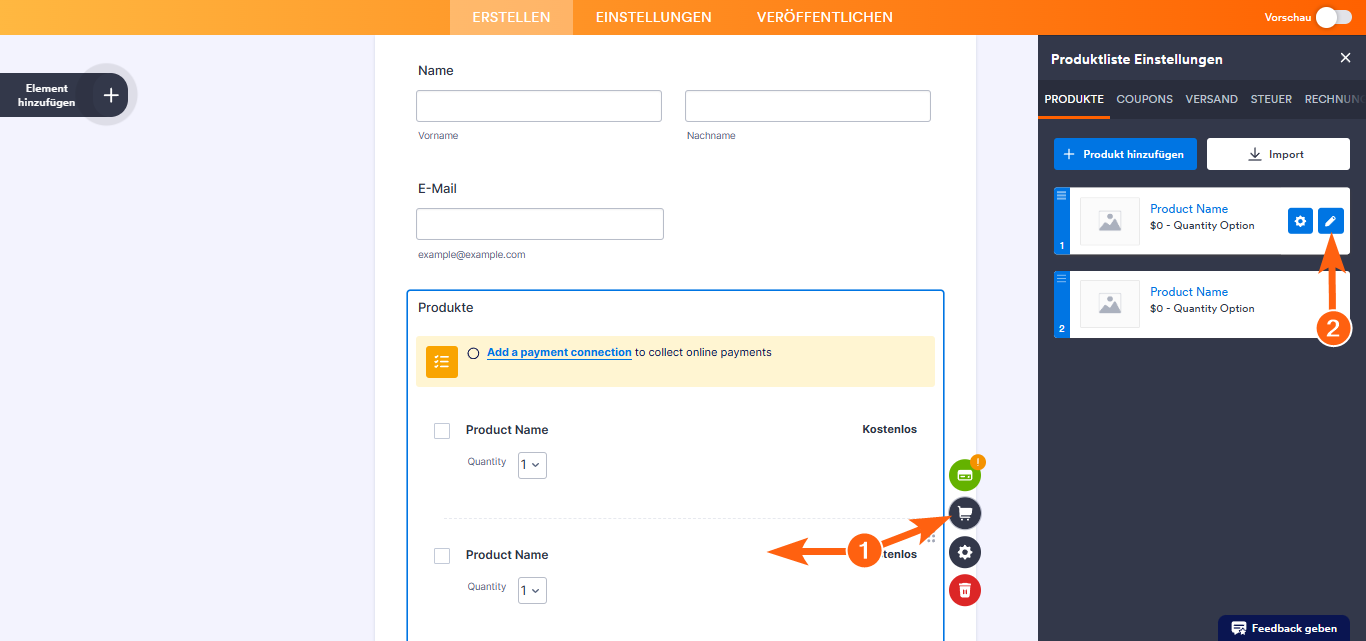The height and width of the screenshot is (641, 1366).
Task: Close the Produktliste Einstellungen panel
Action: [x=1345, y=58]
